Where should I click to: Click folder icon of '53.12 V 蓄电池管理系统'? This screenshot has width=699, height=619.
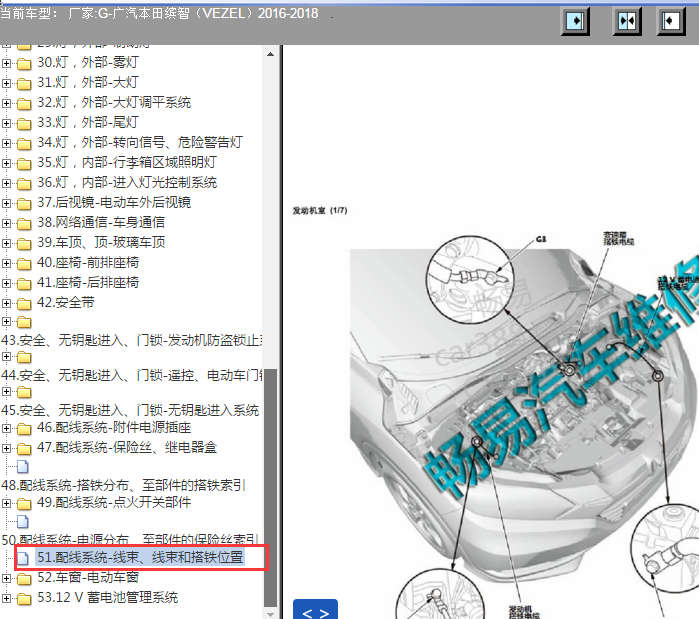[24, 599]
